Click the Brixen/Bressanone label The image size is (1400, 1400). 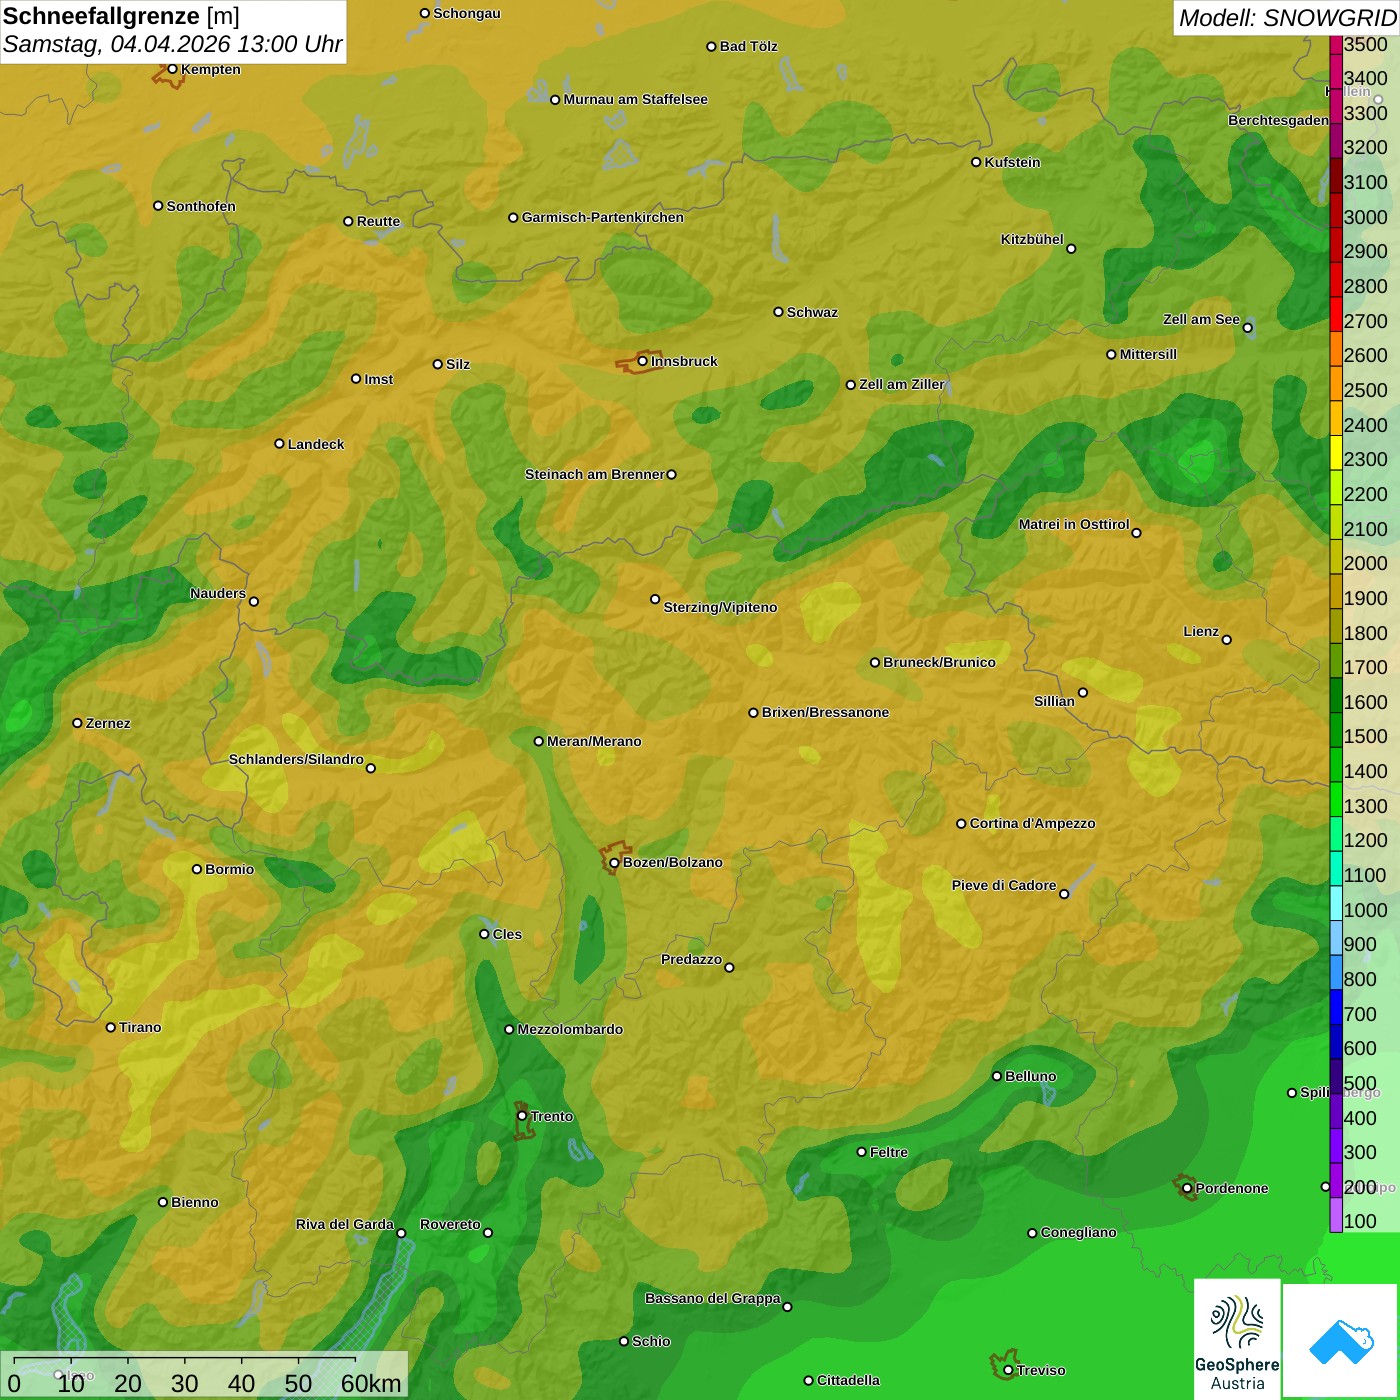(x=825, y=712)
